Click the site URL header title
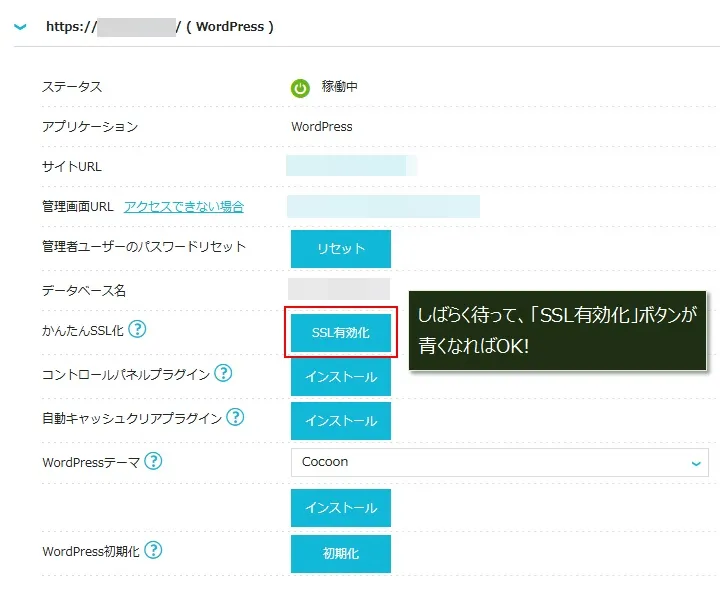 click(160, 27)
